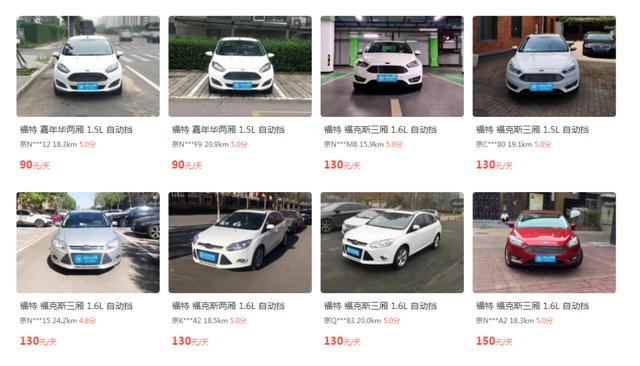Screen dimensions: 640x366
Task: Click 福特 福克斯两厢 1.6L 自动挡 title
Action: point(228,306)
